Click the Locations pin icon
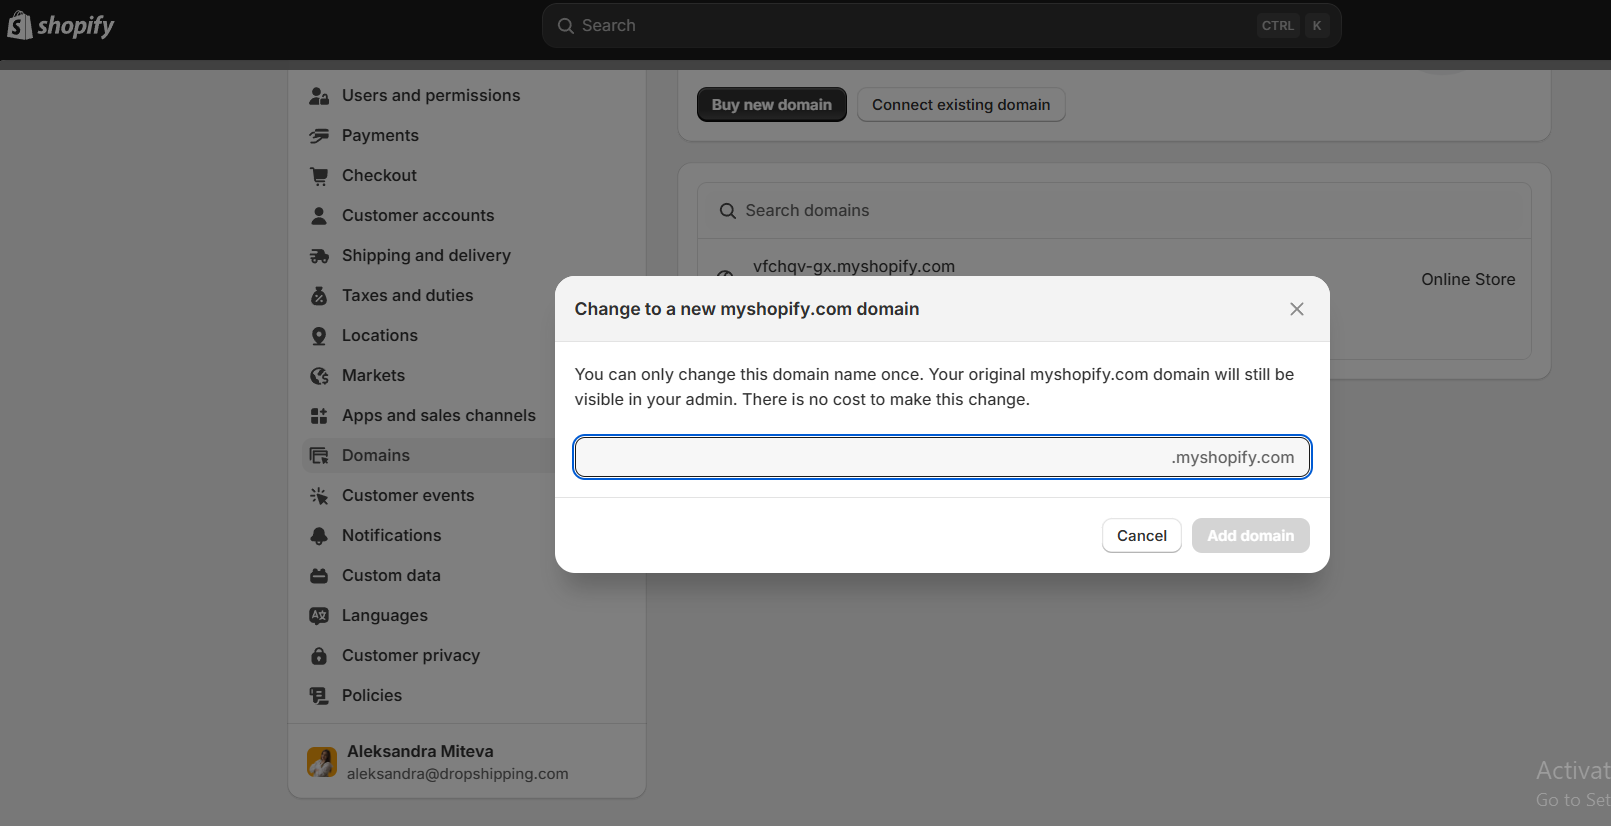Viewport: 1611px width, 826px height. [319, 336]
